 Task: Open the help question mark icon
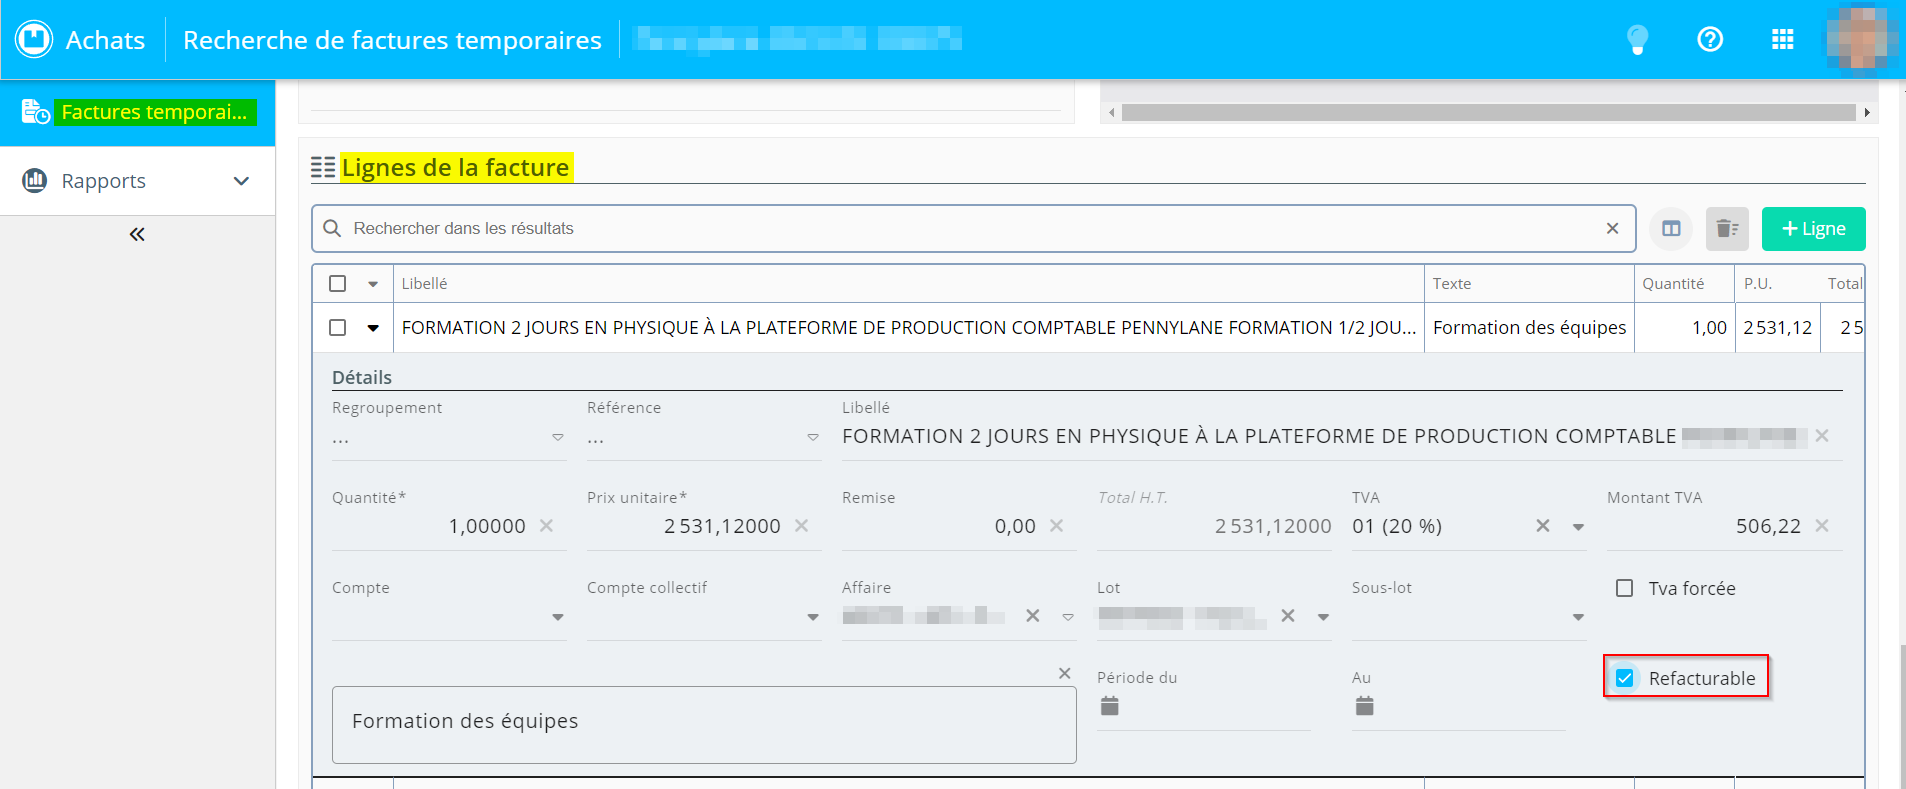[x=1710, y=40]
